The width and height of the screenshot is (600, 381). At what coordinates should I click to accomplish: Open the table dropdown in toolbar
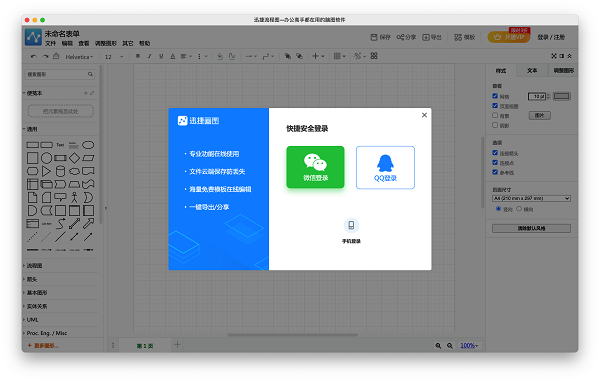[339, 56]
